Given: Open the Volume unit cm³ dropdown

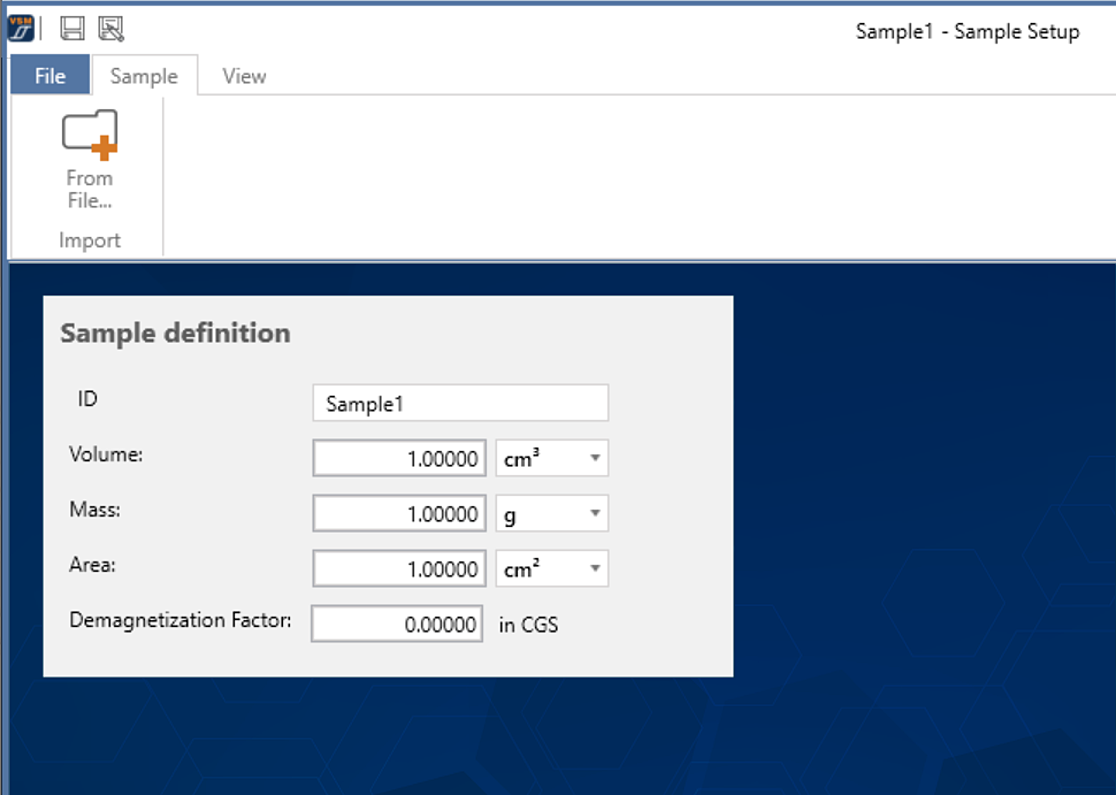Looking at the screenshot, I should (552, 458).
